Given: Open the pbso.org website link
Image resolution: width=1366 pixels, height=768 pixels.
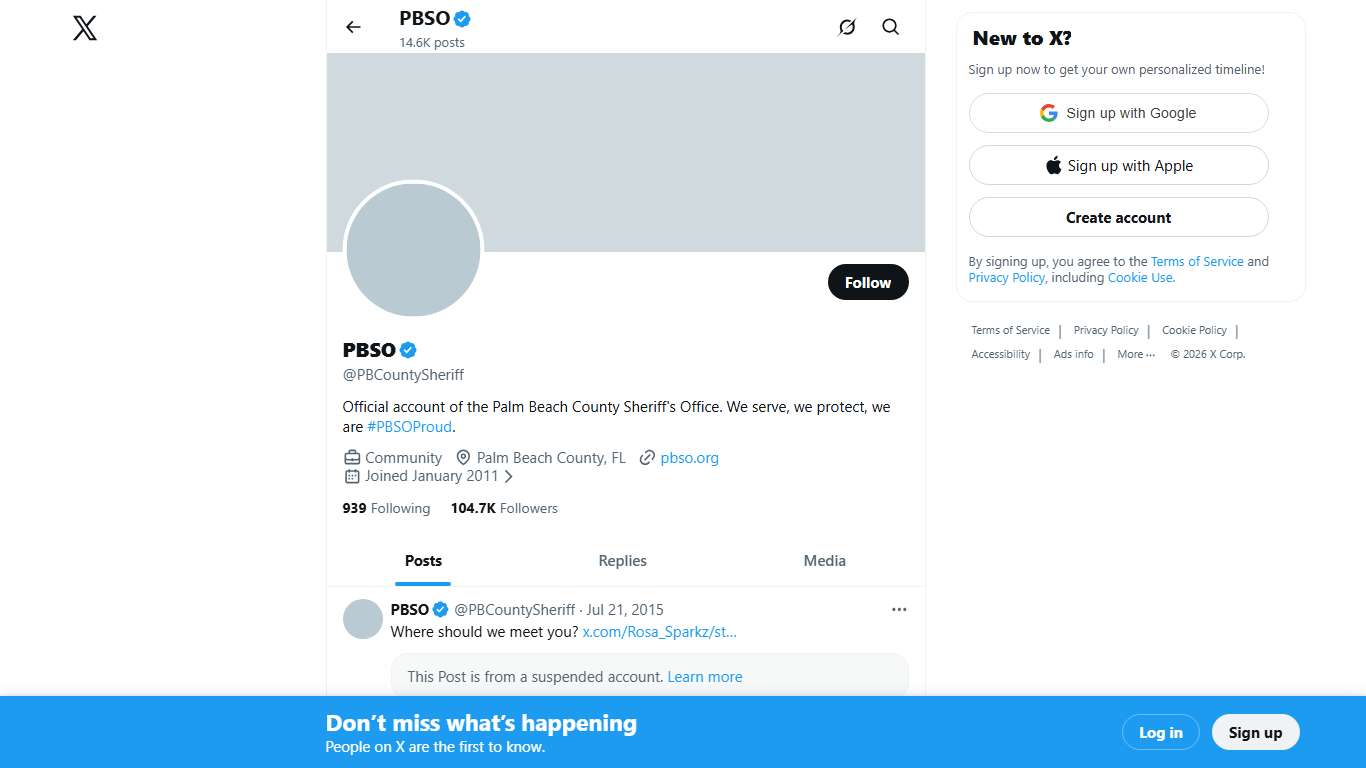Looking at the screenshot, I should coord(689,458).
